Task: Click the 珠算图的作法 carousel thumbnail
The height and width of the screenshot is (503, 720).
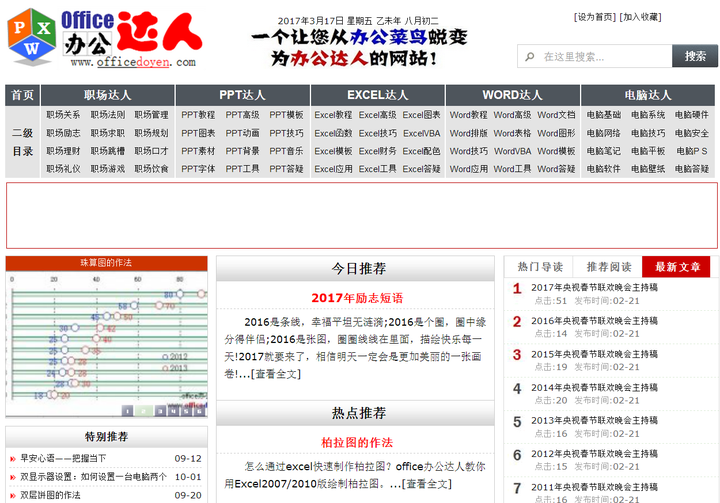Action: [x=106, y=340]
